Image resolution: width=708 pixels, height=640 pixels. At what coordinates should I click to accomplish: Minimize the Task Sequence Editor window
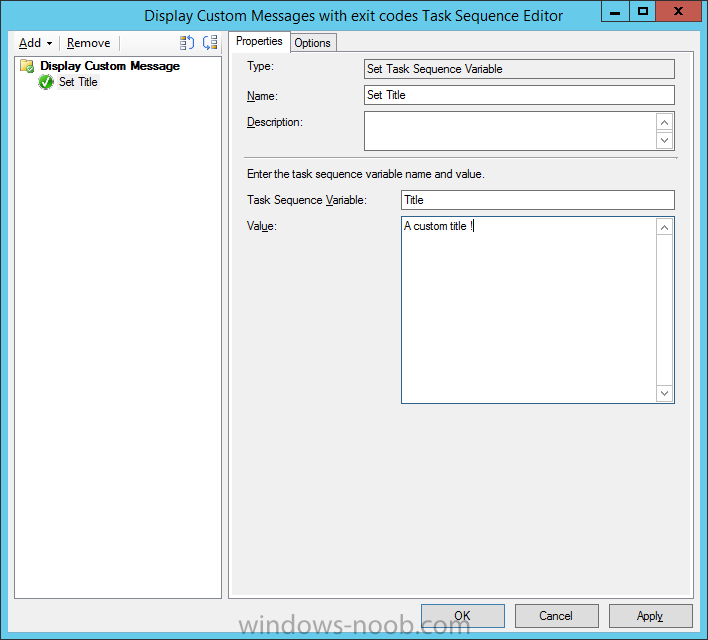point(615,11)
